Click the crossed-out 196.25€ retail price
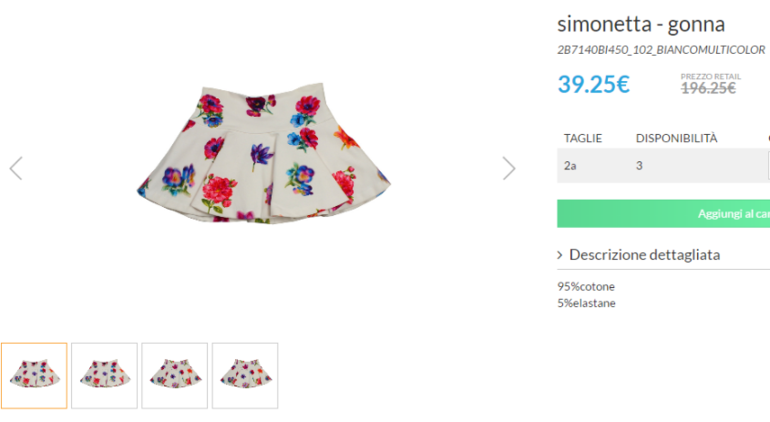The image size is (770, 422). click(708, 88)
